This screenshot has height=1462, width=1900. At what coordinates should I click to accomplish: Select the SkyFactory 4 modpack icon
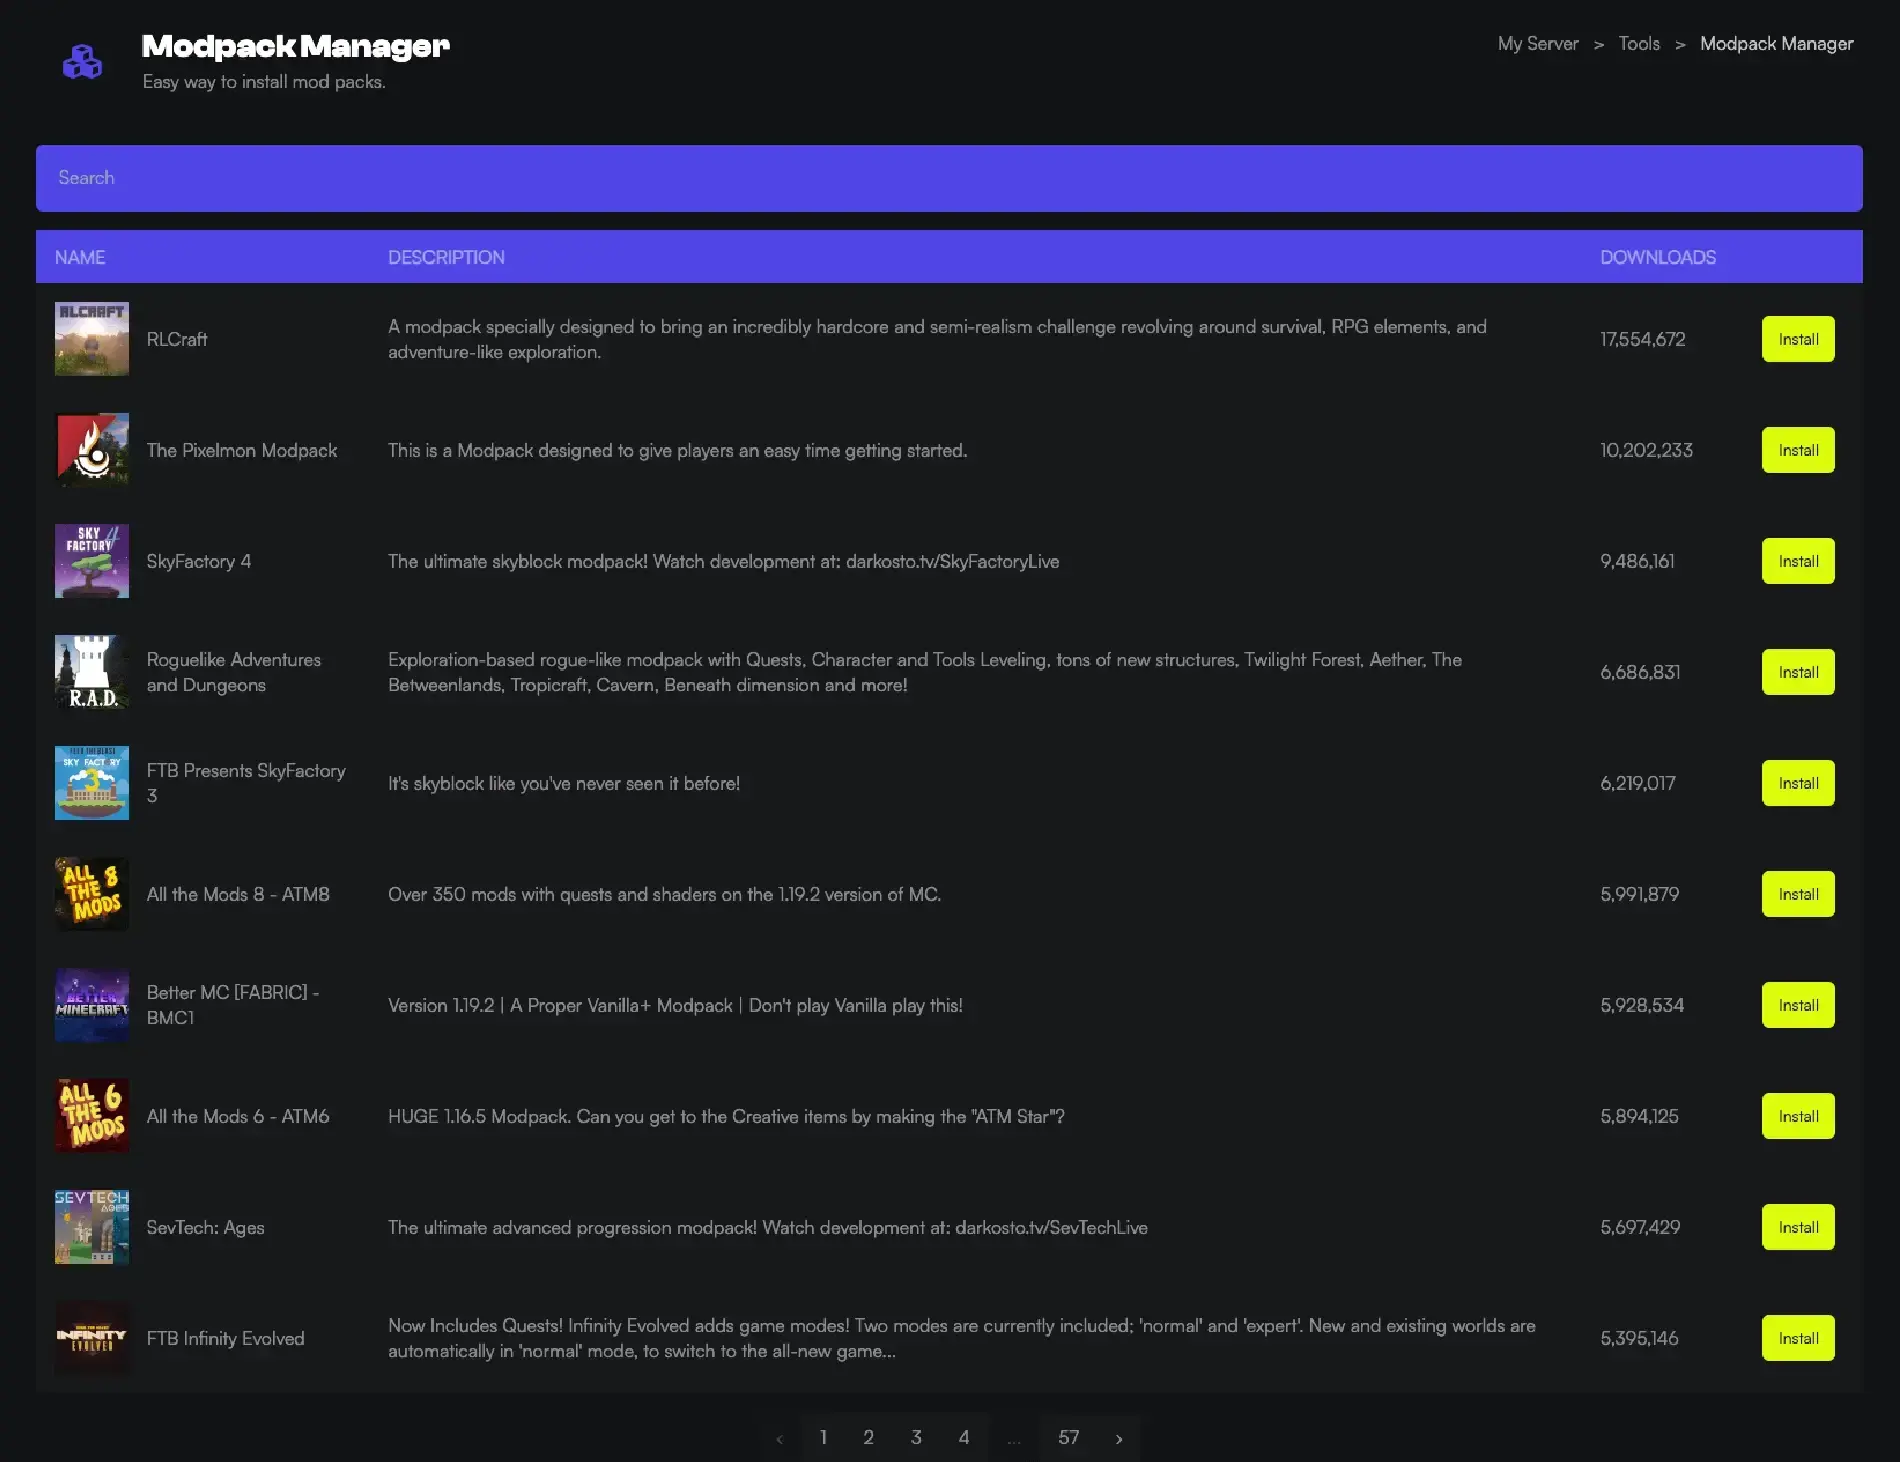[91, 561]
